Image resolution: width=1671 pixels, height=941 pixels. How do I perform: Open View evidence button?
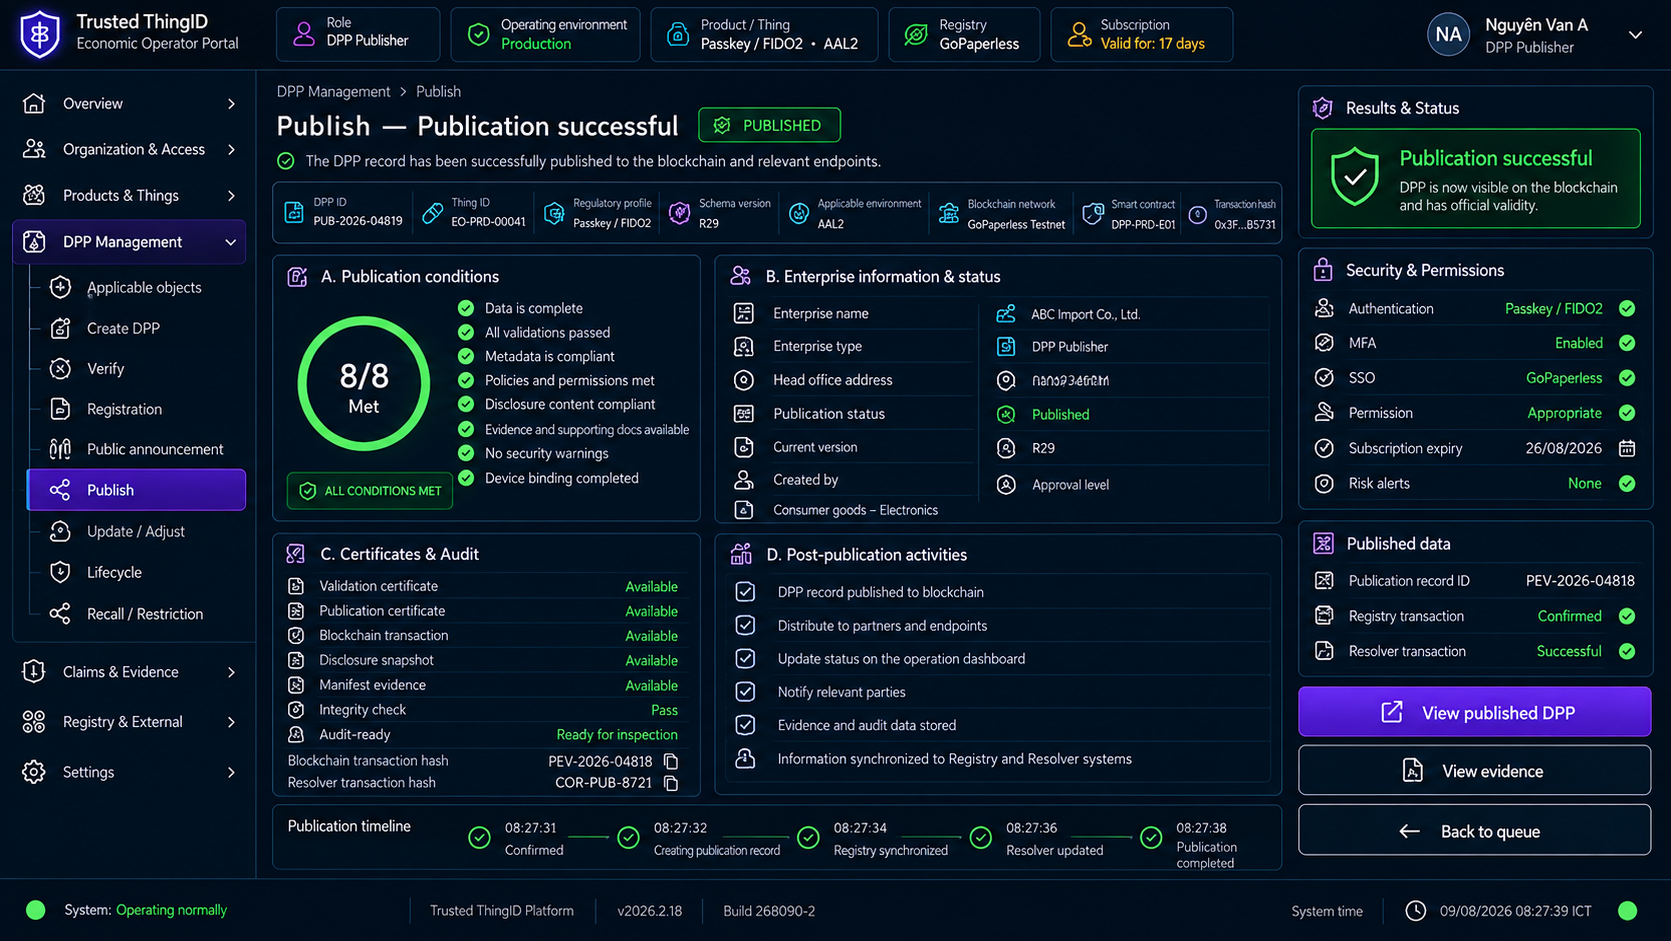point(1474,771)
